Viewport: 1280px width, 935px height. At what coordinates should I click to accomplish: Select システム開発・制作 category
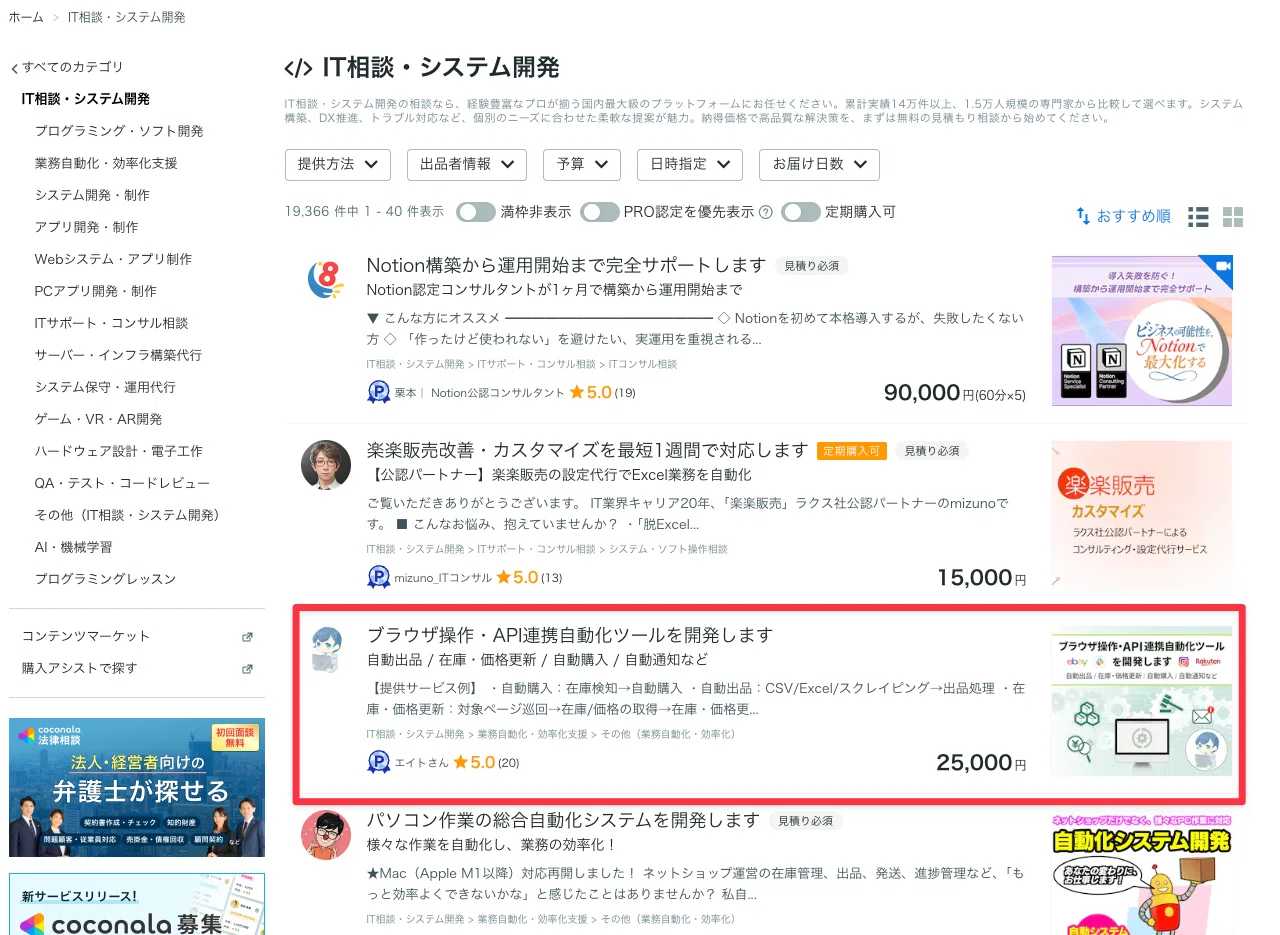point(92,195)
